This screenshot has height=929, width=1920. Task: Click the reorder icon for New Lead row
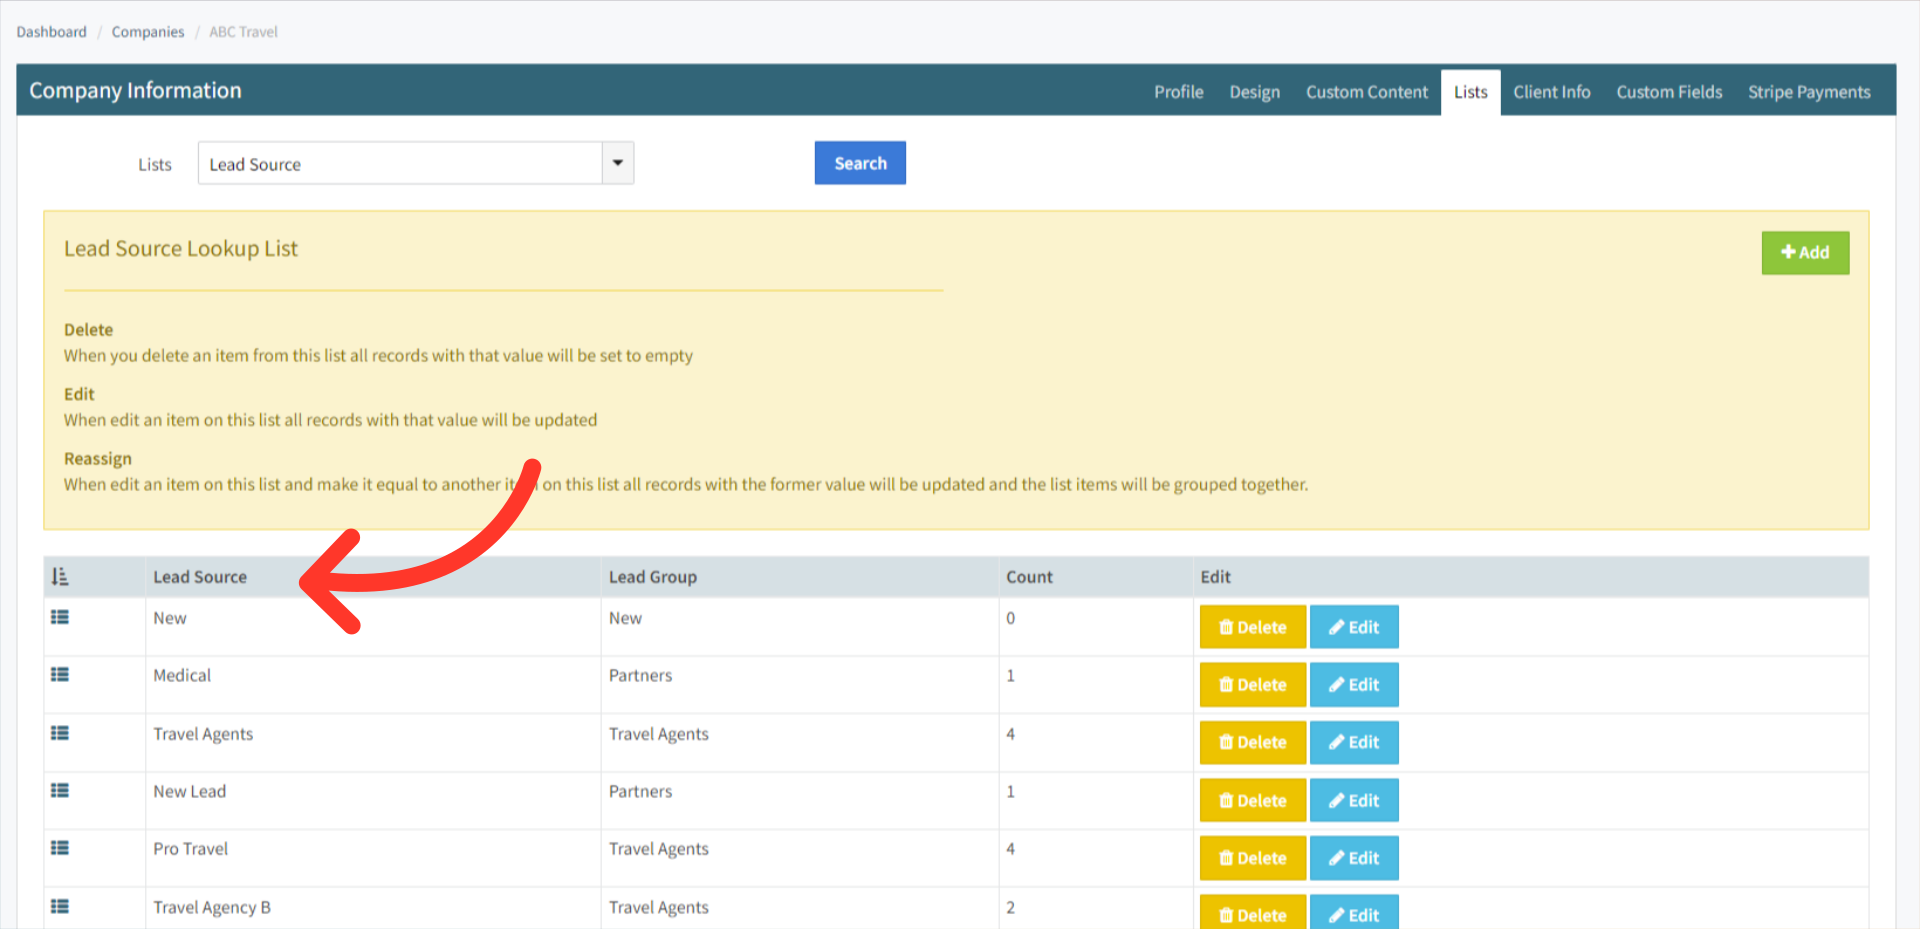click(x=60, y=791)
